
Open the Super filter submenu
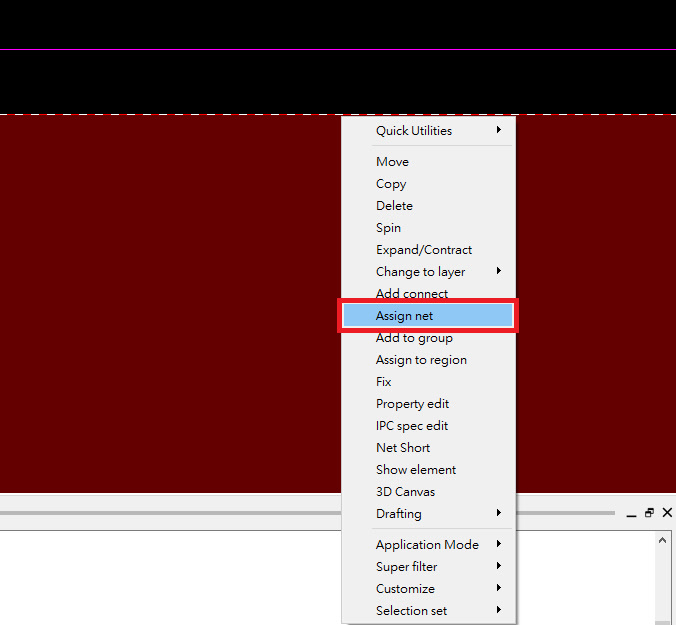(x=428, y=566)
